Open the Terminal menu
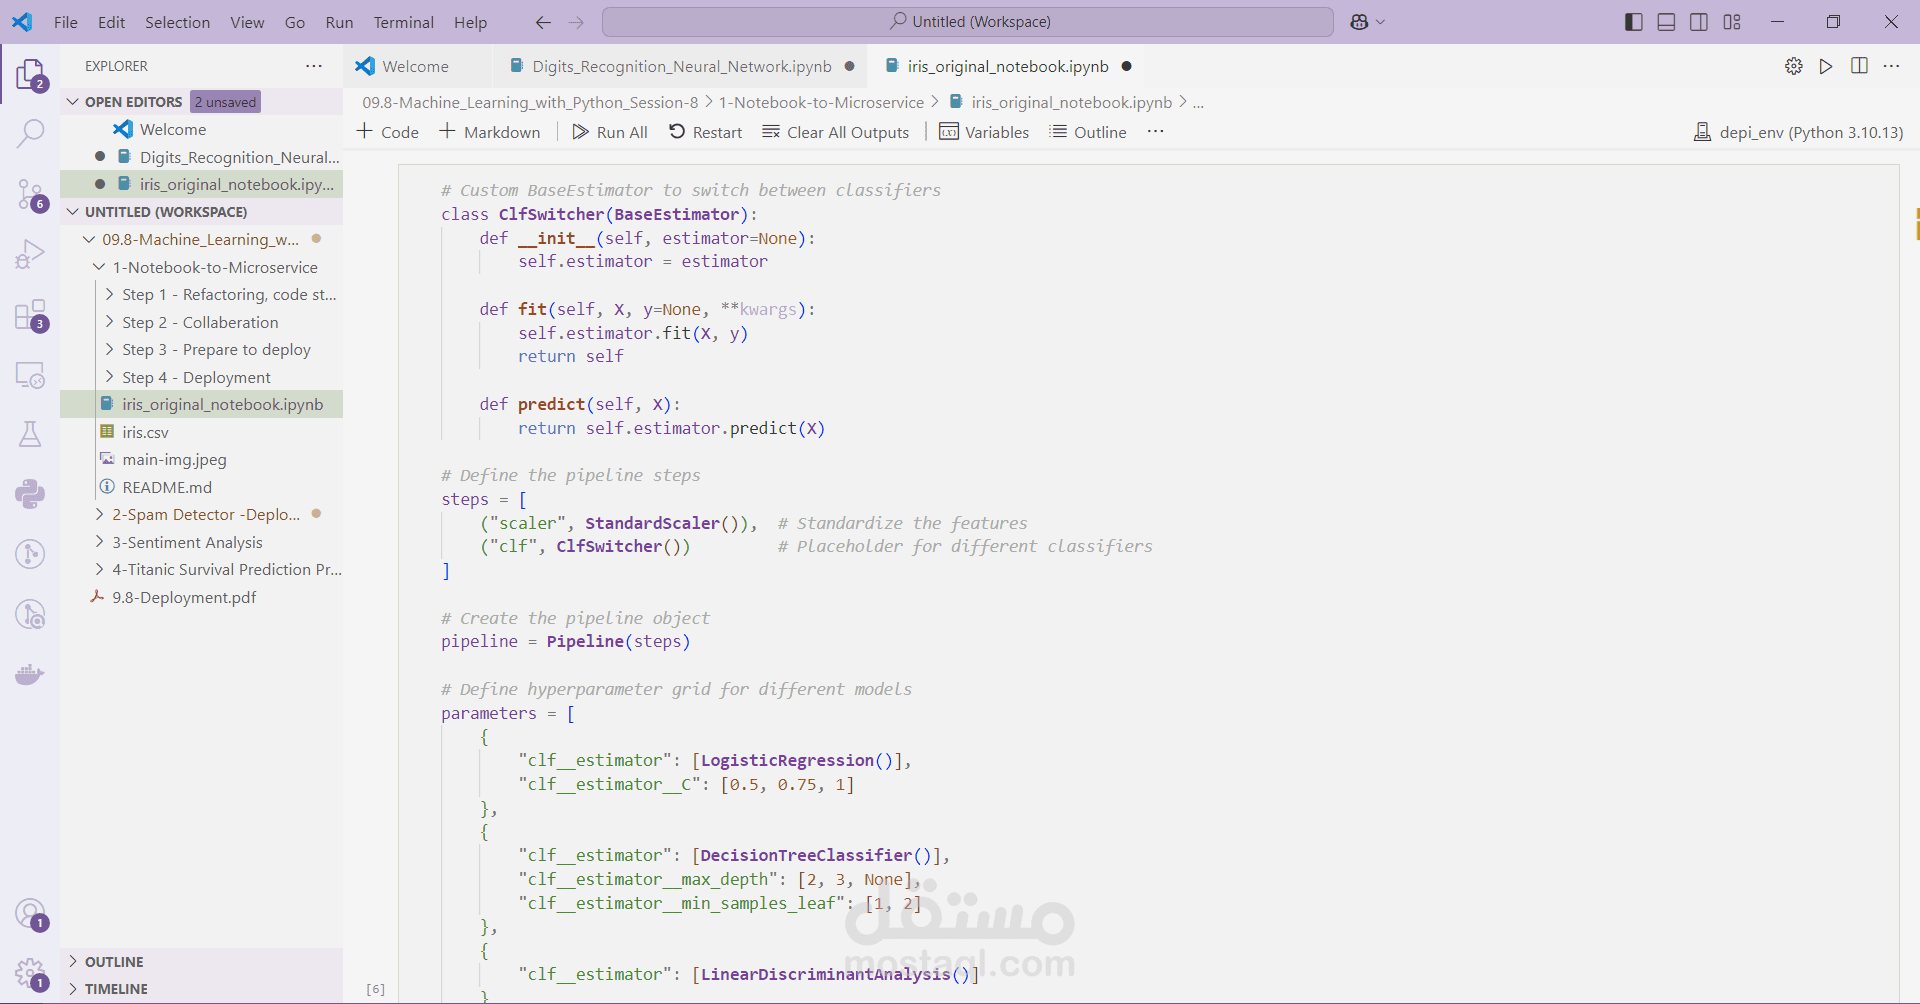1920x1004 pixels. 404,22
